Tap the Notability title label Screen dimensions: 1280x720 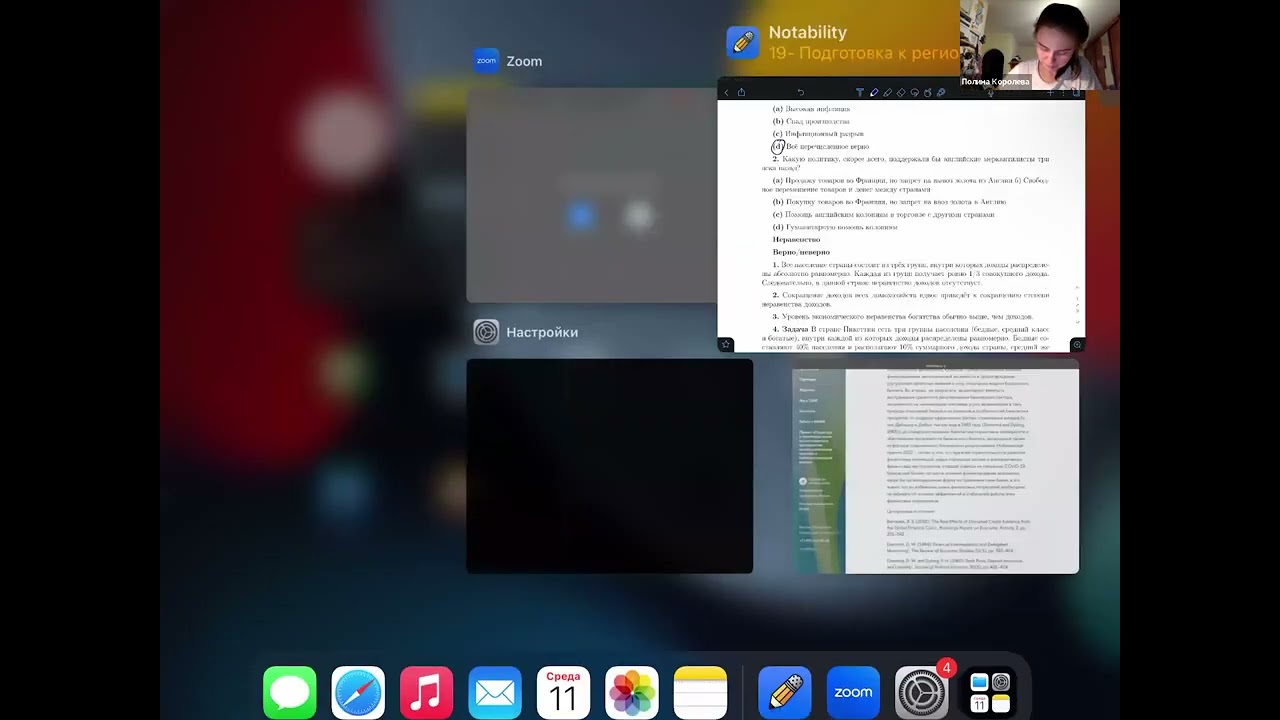(x=807, y=33)
